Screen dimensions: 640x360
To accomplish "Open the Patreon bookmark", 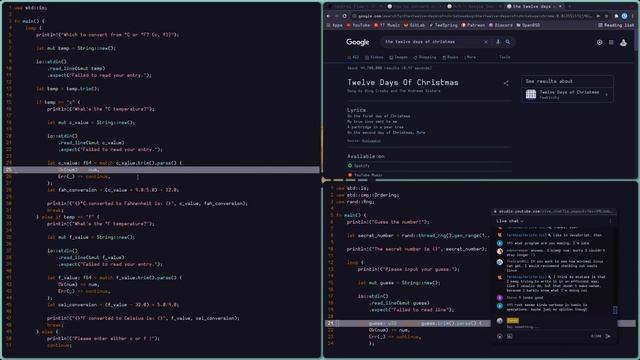I will tap(473, 25).
